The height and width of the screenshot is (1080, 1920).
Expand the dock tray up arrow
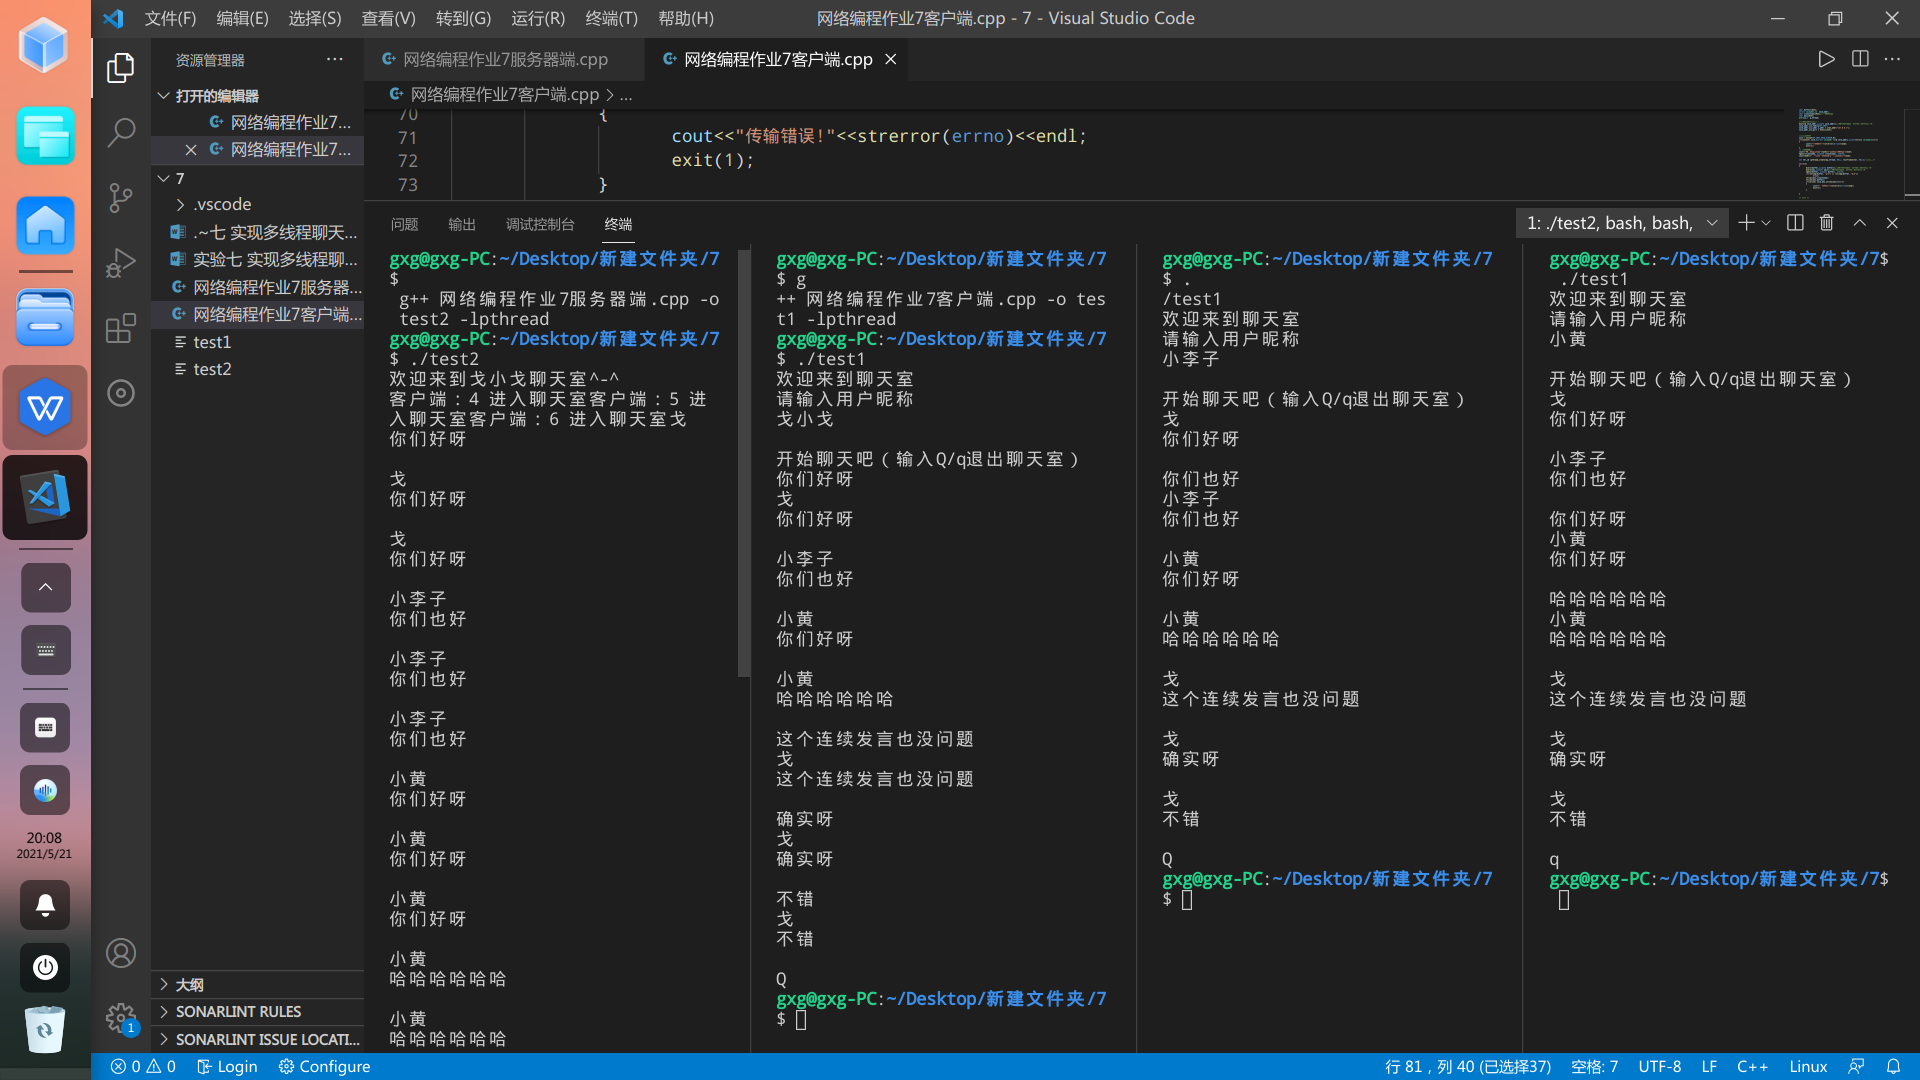tap(45, 587)
